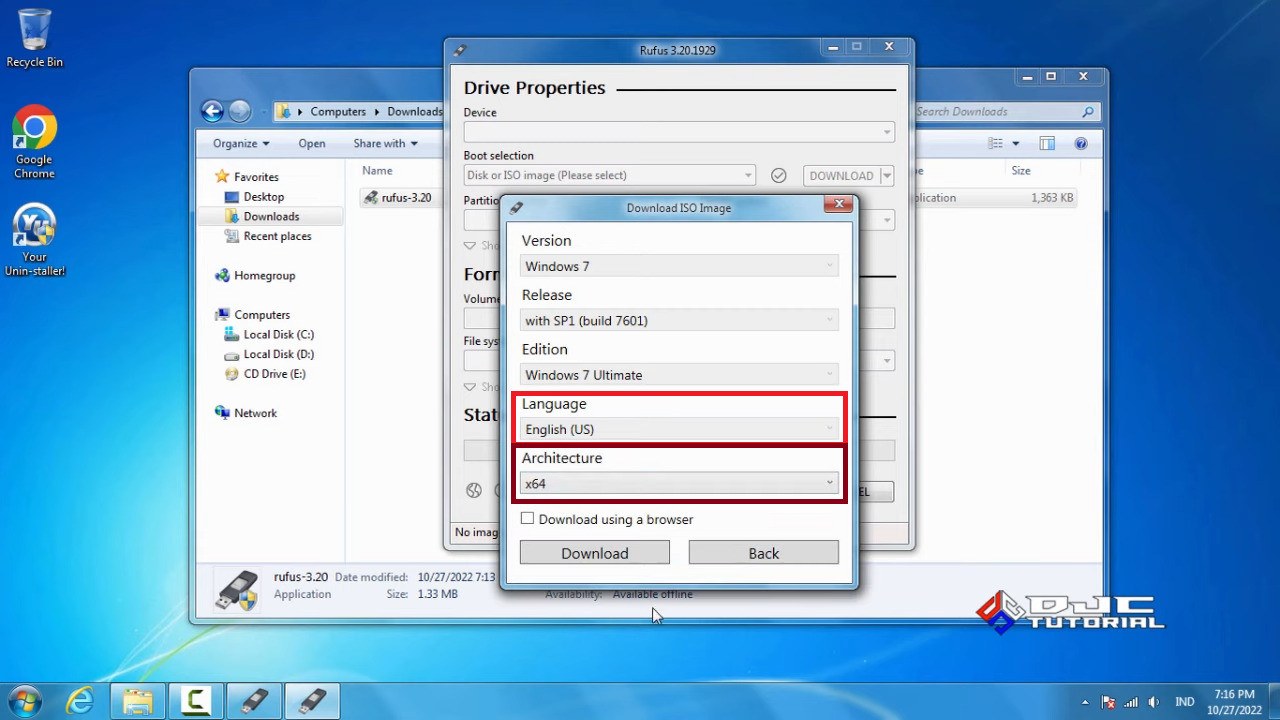The width and height of the screenshot is (1280, 720).
Task: Click the Change your view icon
Action: click(995, 144)
